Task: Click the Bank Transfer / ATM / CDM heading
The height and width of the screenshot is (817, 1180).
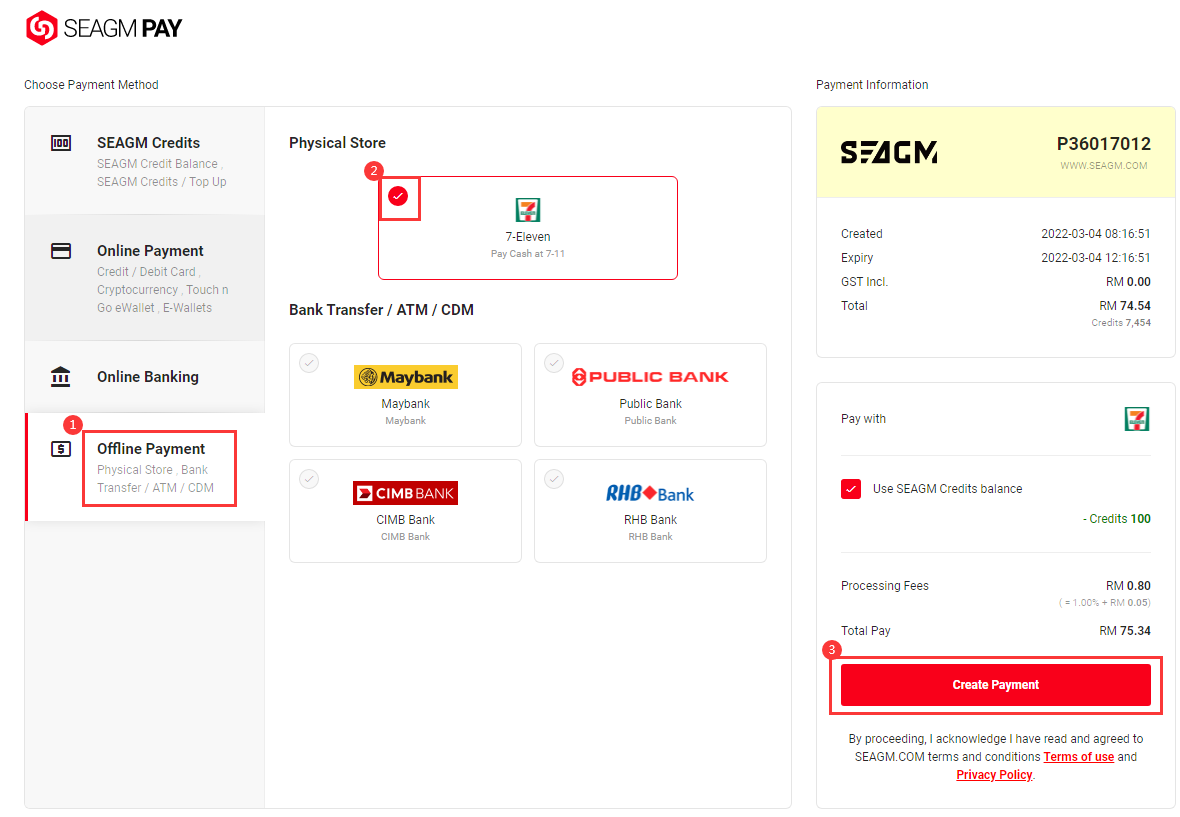Action: (x=382, y=310)
